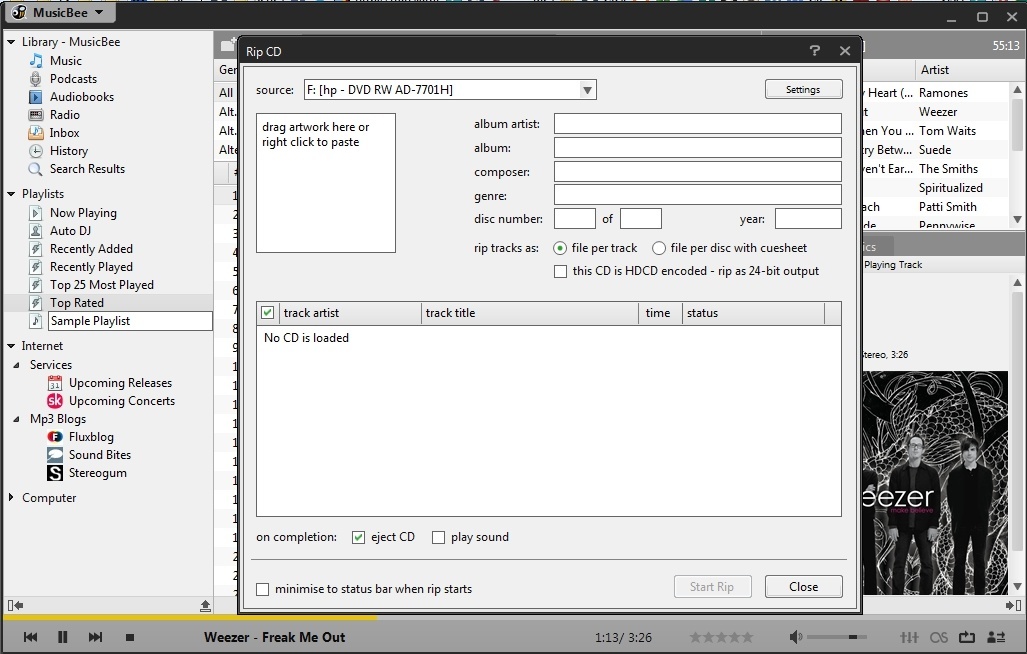Click the Close button in Rip CD

(x=803, y=587)
